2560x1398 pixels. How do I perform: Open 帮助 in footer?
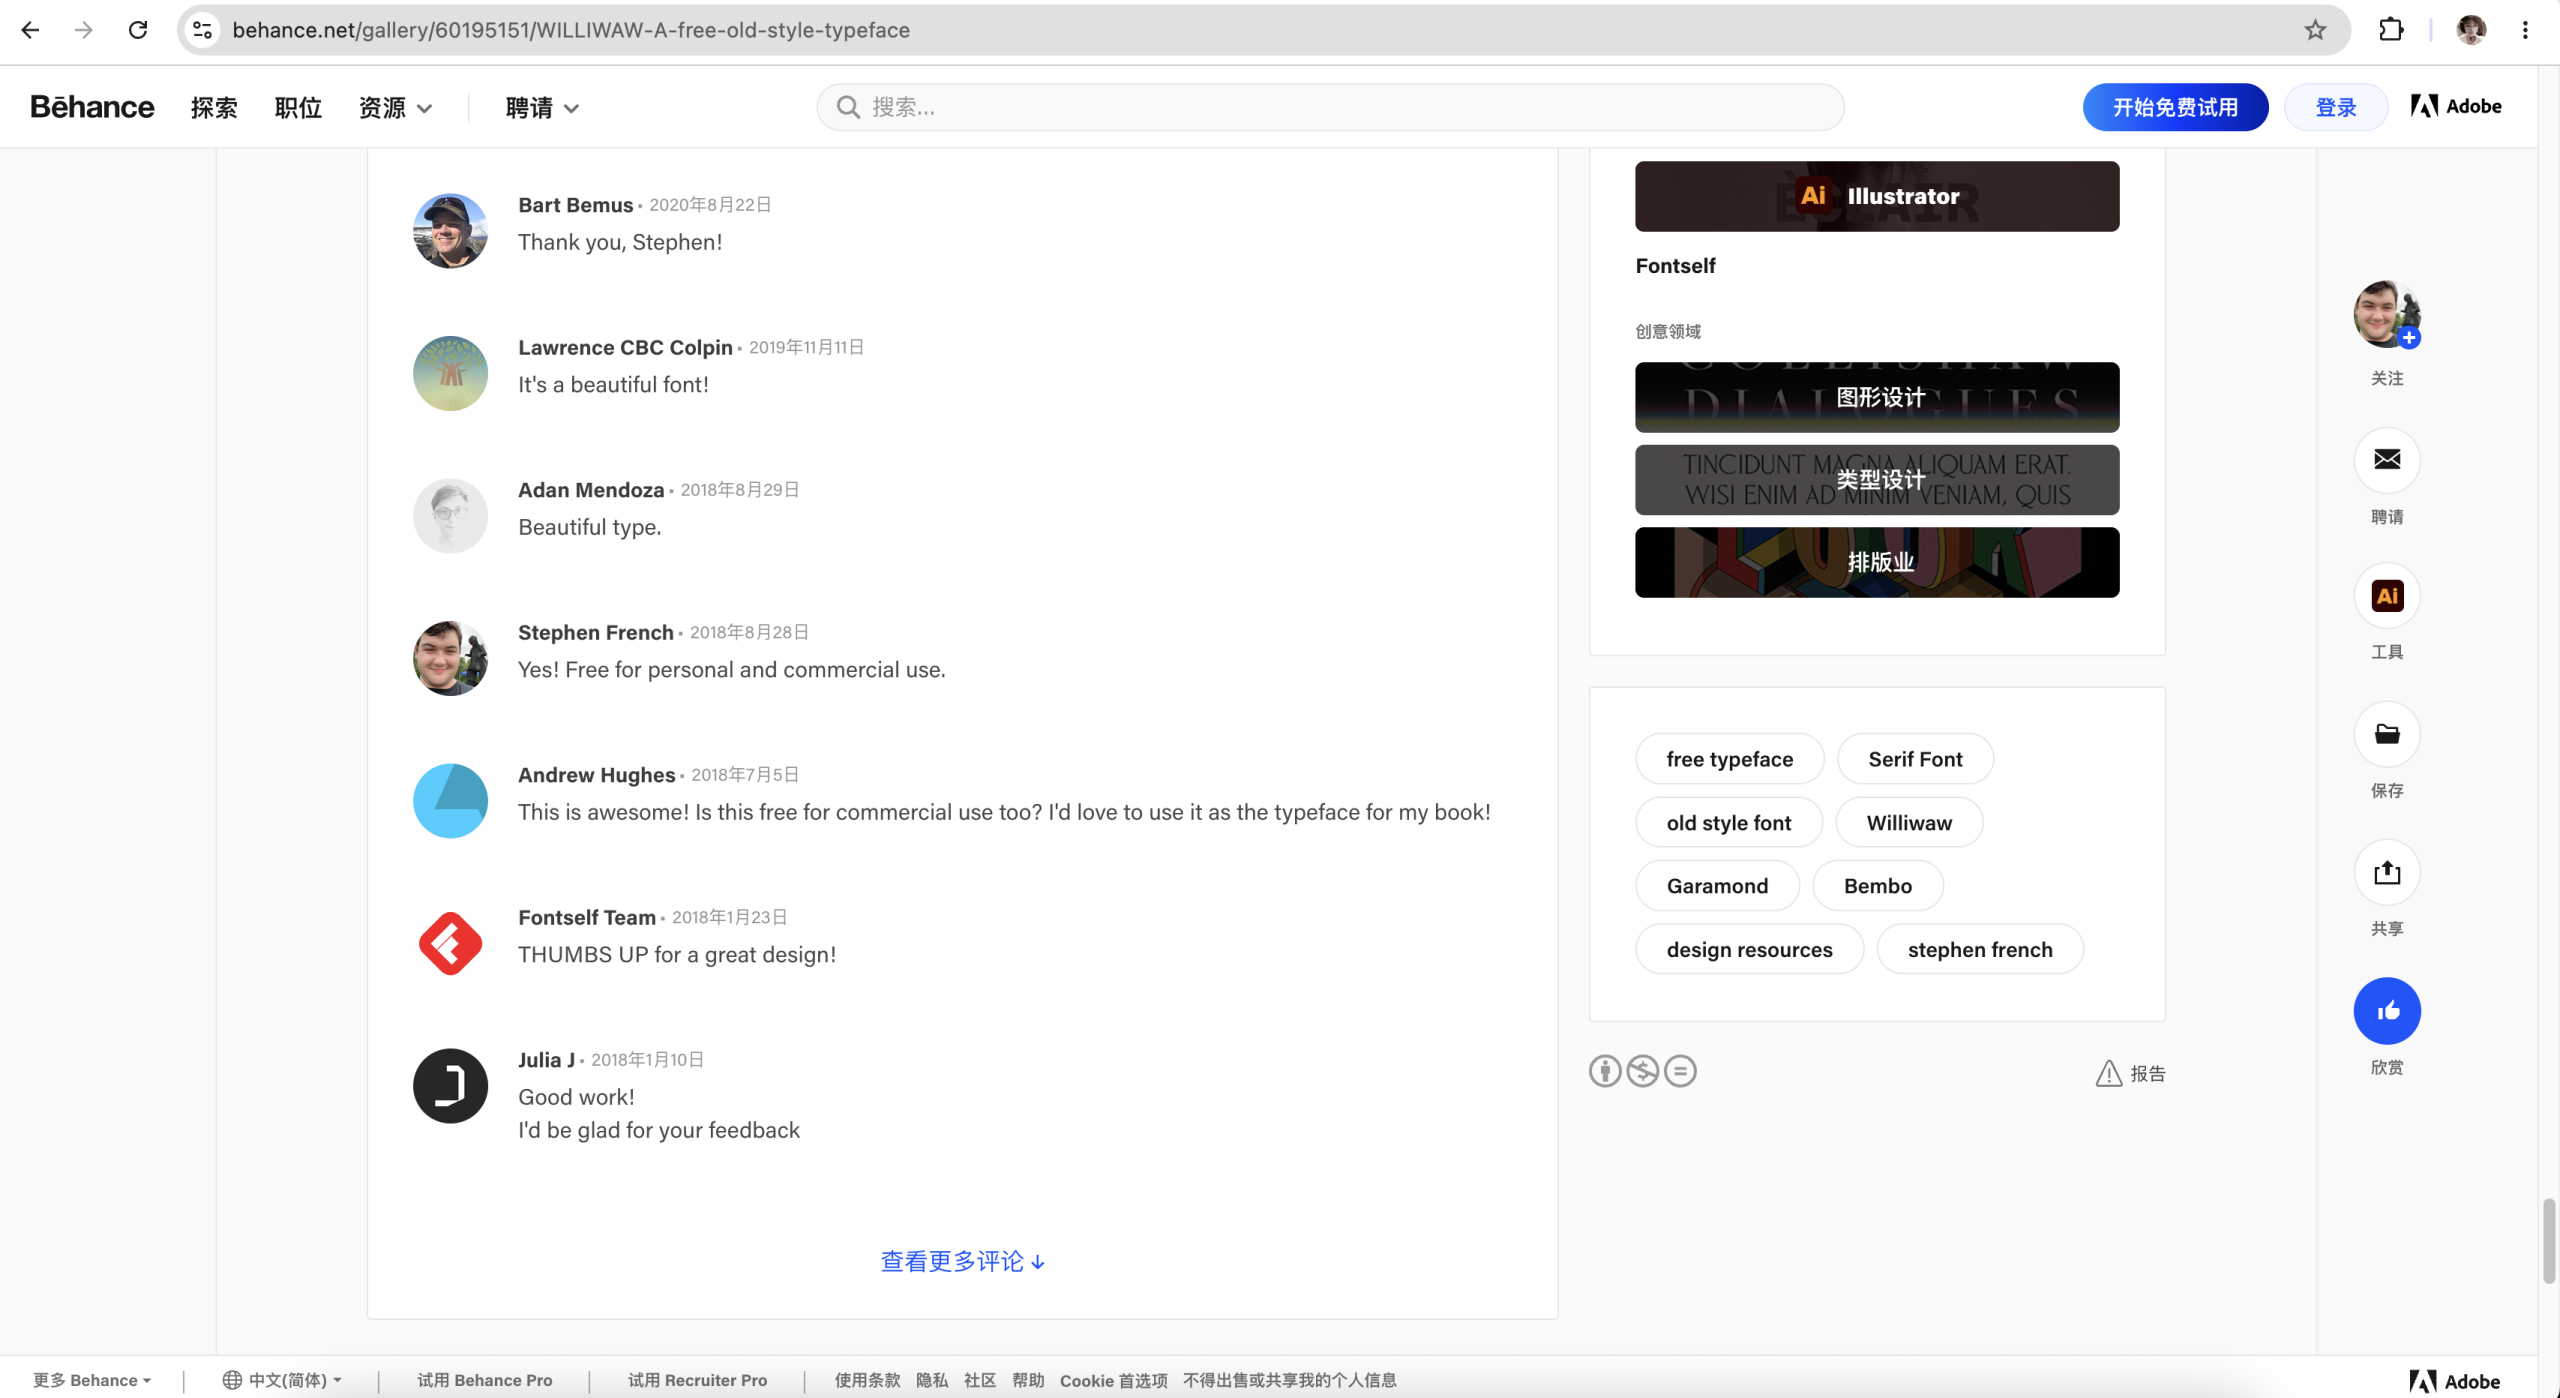(1028, 1380)
